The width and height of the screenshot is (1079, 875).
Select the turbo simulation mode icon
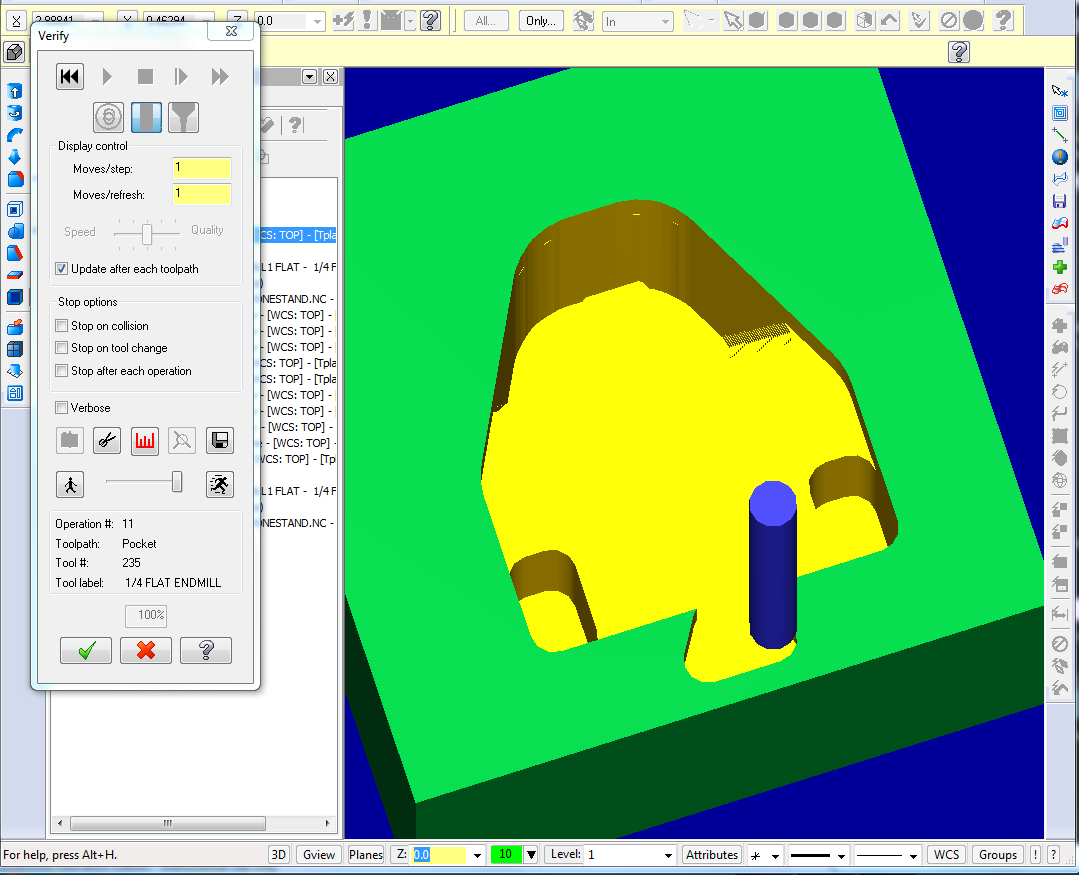pyautogui.click(x=108, y=118)
